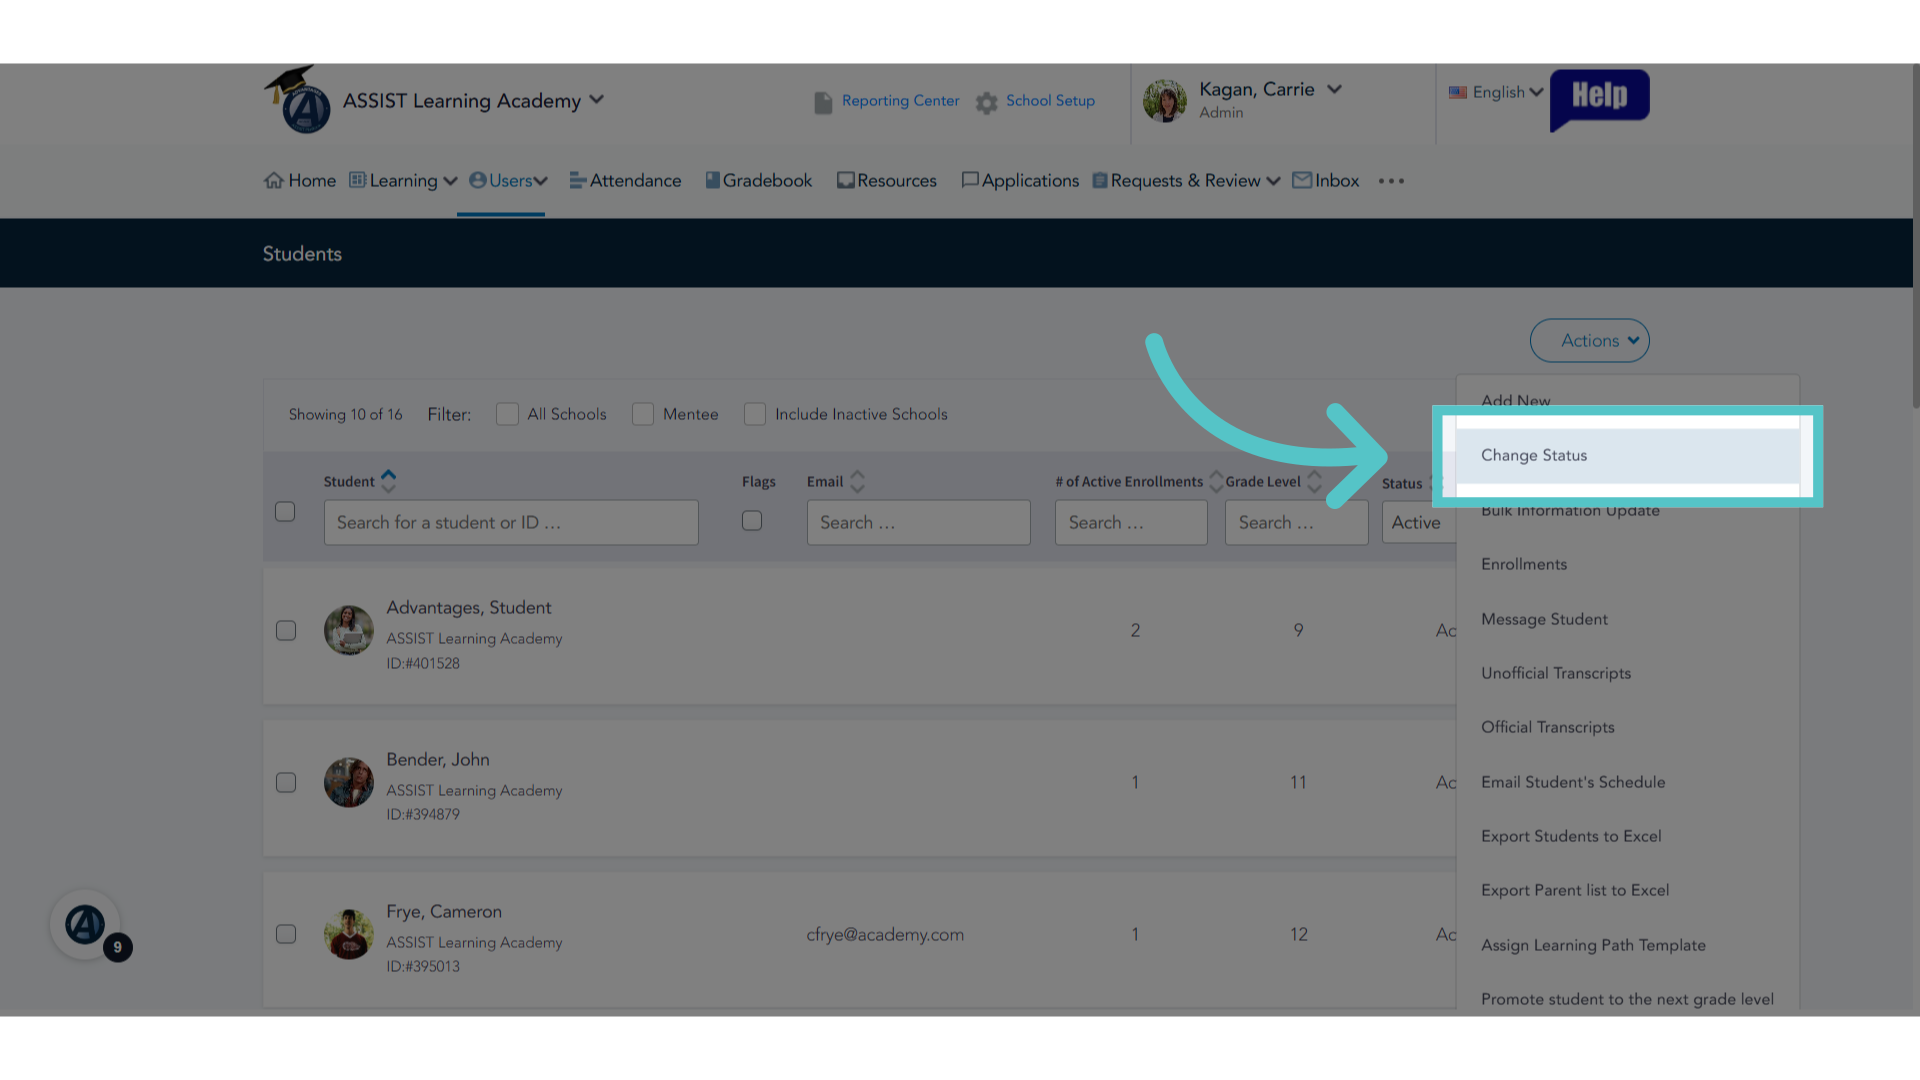Click the Resources monitor icon
This screenshot has height=1080, width=1920.
click(846, 180)
